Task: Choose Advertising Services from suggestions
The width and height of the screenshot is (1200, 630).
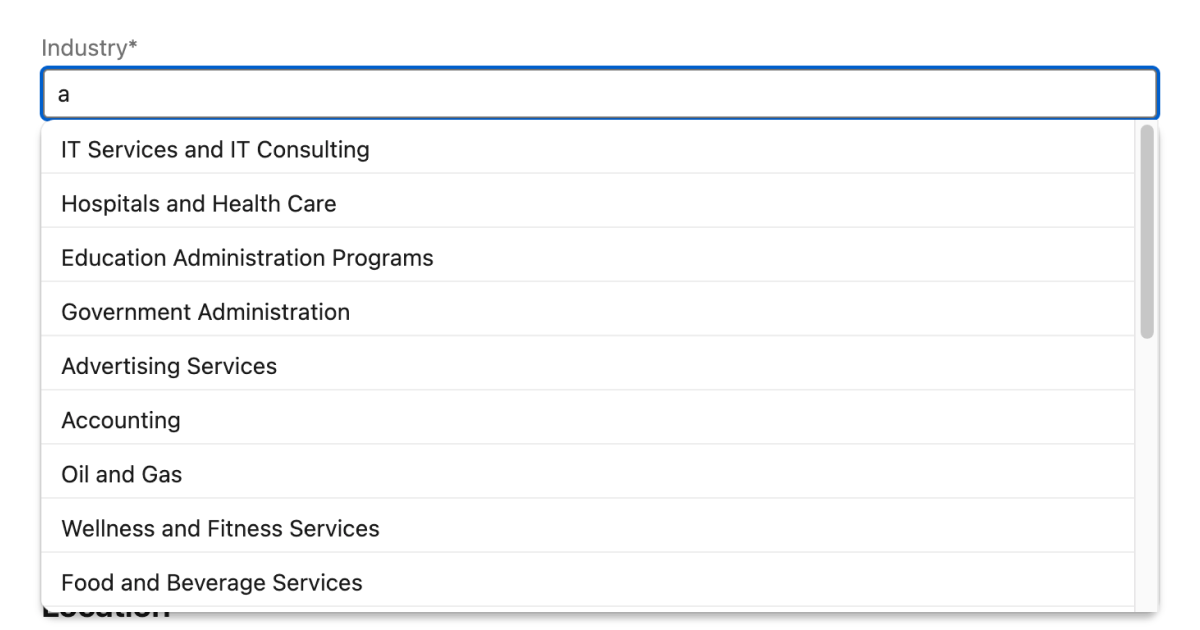Action: [x=169, y=366]
